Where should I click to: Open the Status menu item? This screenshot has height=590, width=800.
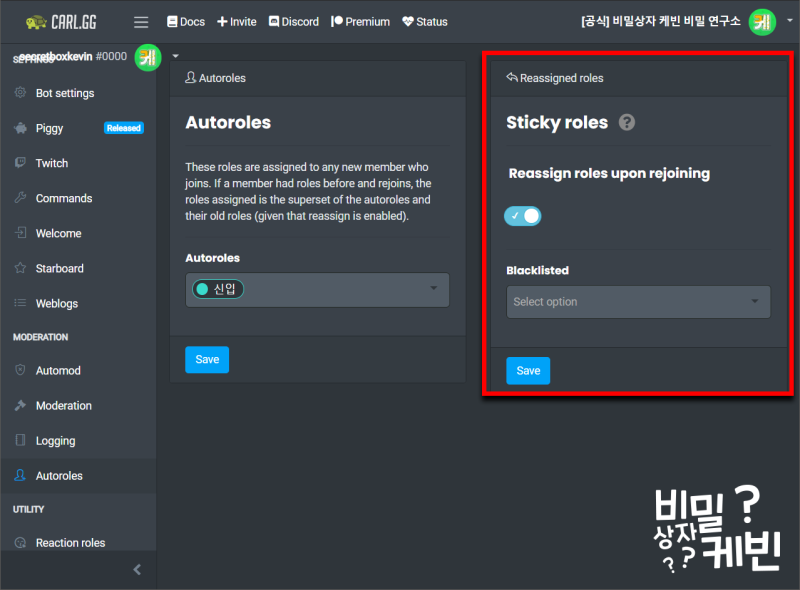coord(425,22)
